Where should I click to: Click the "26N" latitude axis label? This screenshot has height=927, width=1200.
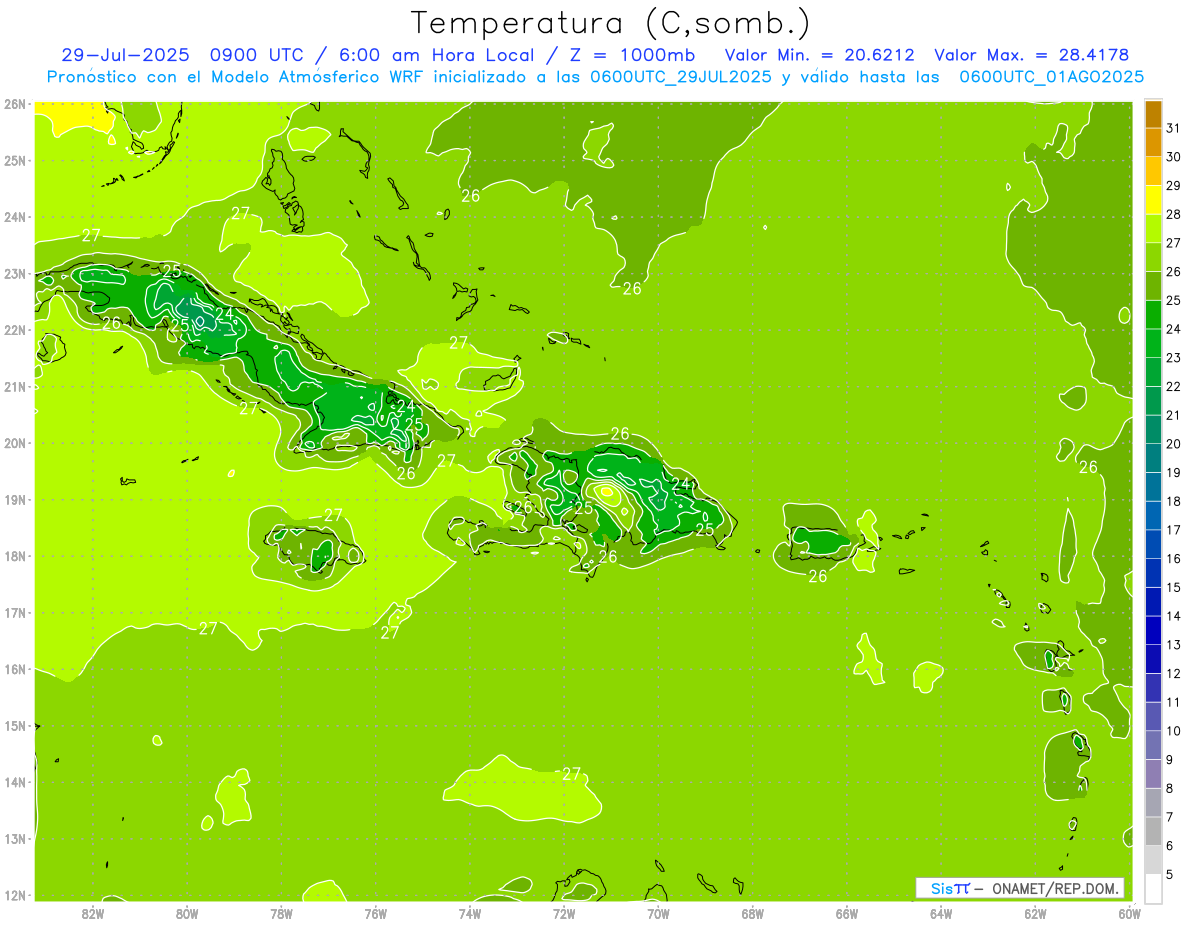click(14, 104)
